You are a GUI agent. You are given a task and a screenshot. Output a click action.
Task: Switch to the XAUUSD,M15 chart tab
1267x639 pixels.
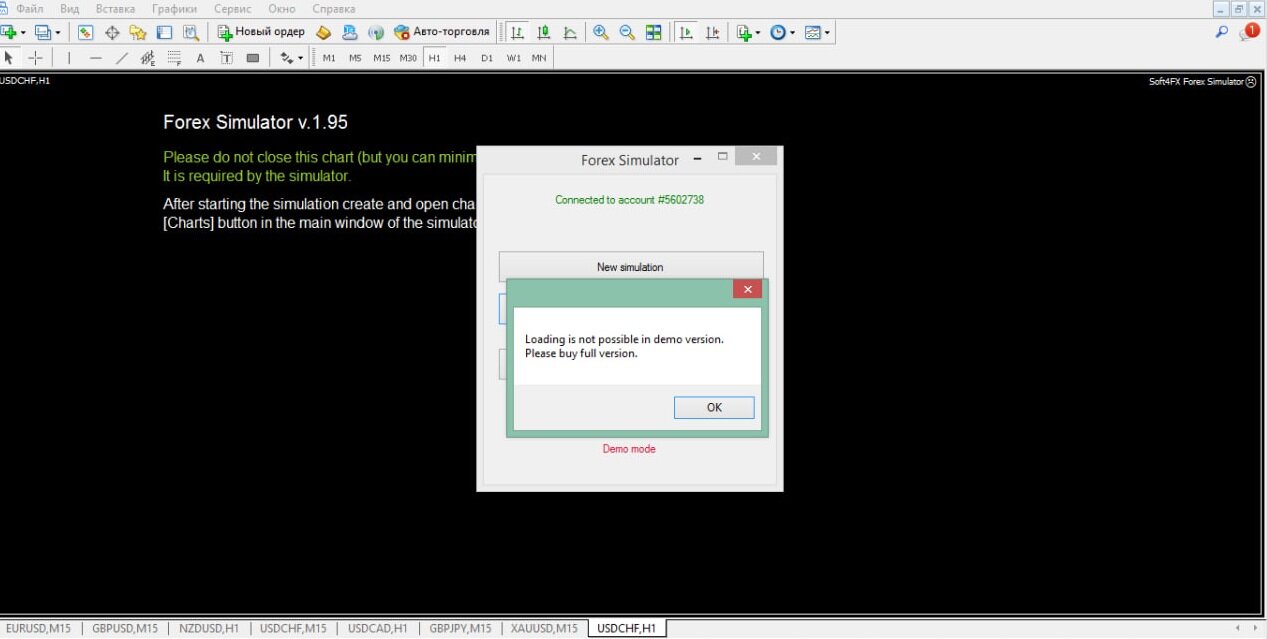pos(544,628)
